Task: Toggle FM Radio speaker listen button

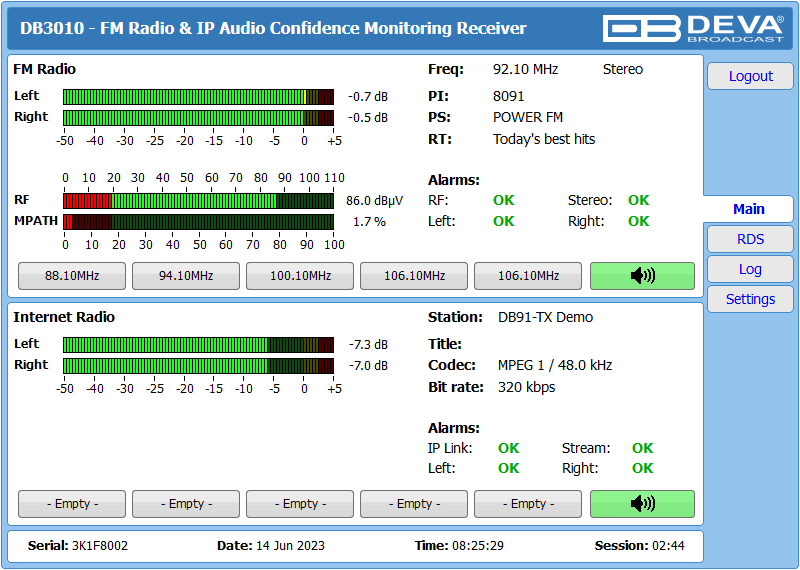Action: 642,276
